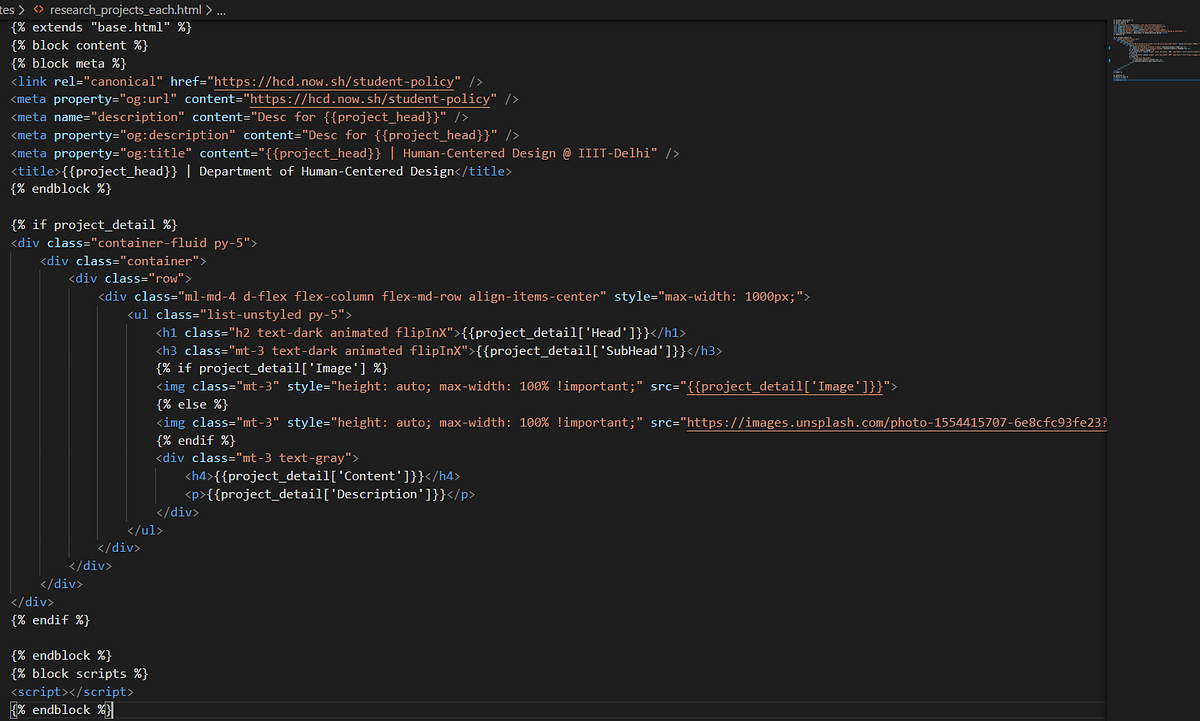Click the h1 line with project_detail['Head']
1200x721 pixels.
point(421,333)
